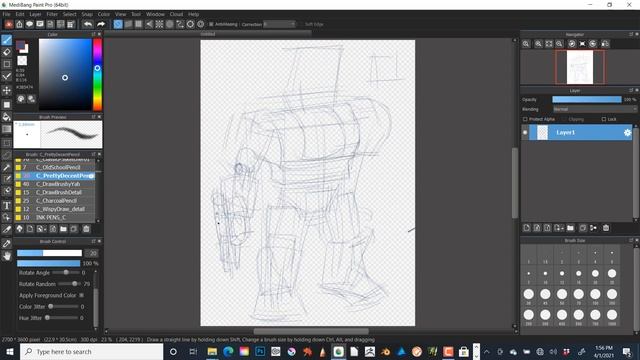Select the C_CharcoalPencil brush
Image resolution: width=640 pixels, height=360 pixels.
[55, 200]
